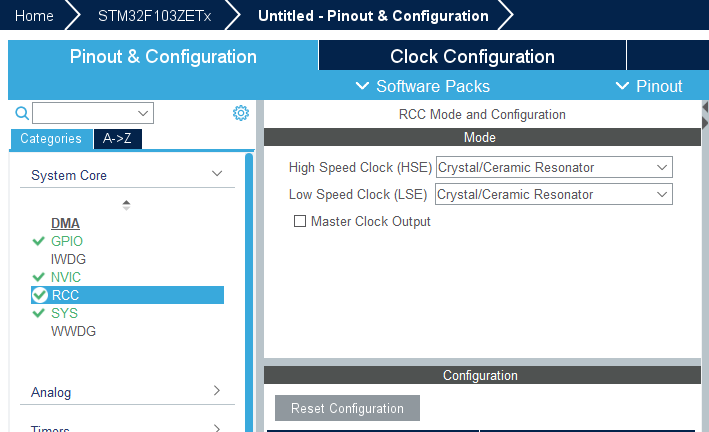Collapse the System Core category
This screenshot has width=709, height=432.
(x=217, y=174)
